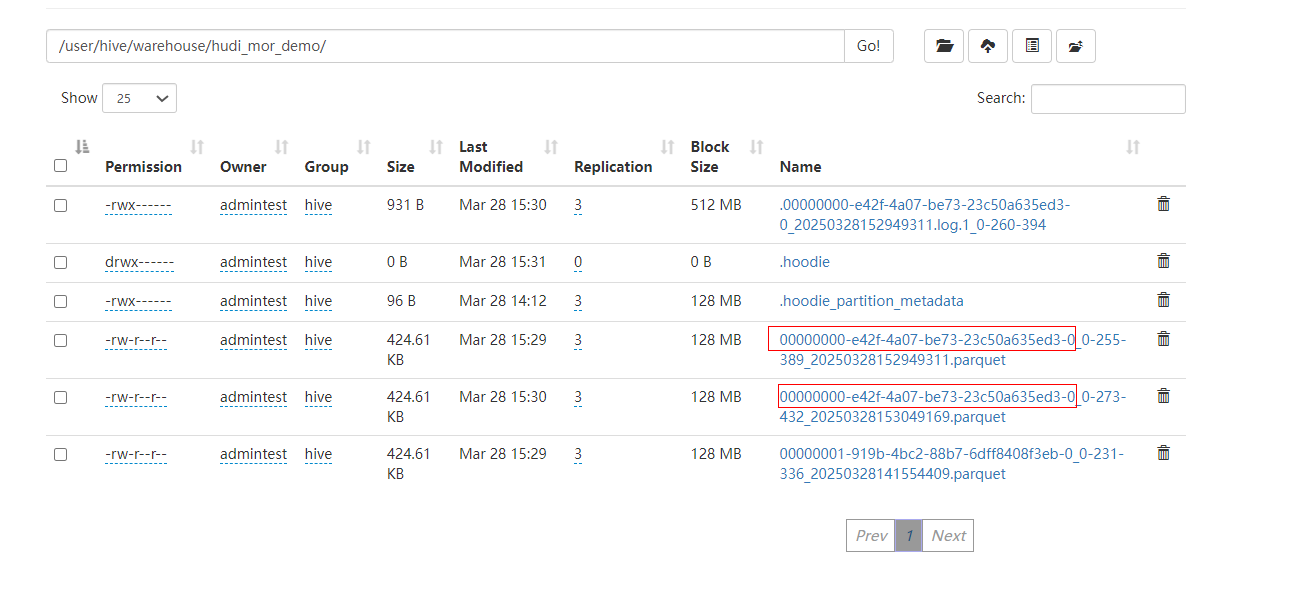The height and width of the screenshot is (591, 1313).
Task: Check the select-all checkbox in table header
Action: pyautogui.click(x=60, y=166)
